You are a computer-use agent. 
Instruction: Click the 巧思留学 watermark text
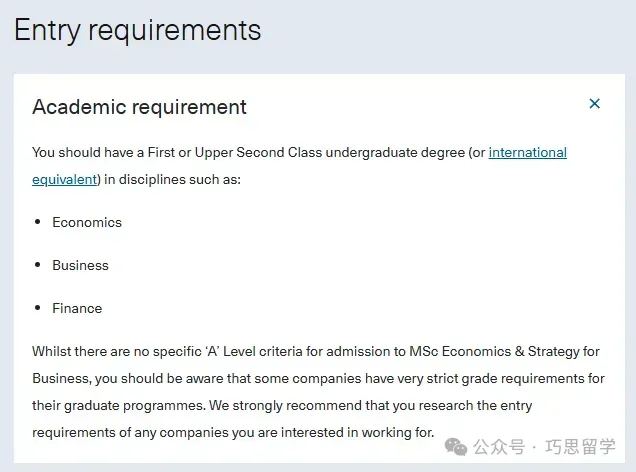tap(581, 447)
